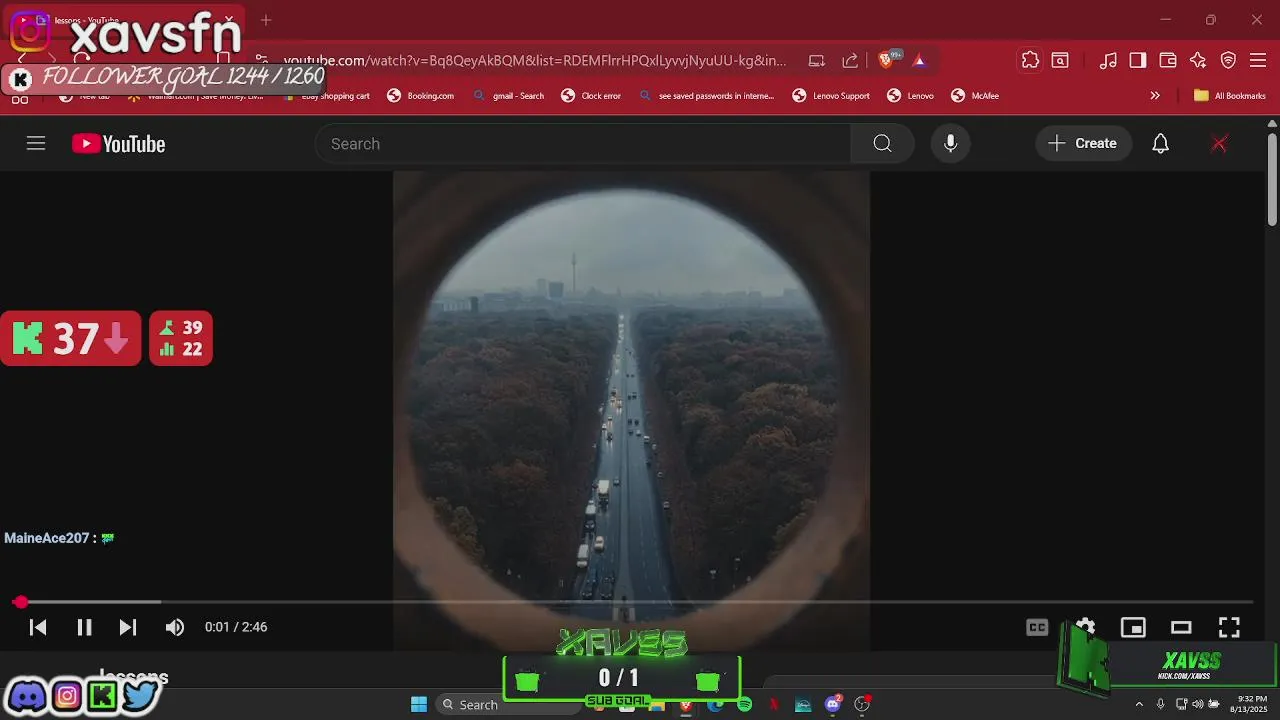The image size is (1280, 720).
Task: Open Discord from the taskbar
Action: [833, 704]
